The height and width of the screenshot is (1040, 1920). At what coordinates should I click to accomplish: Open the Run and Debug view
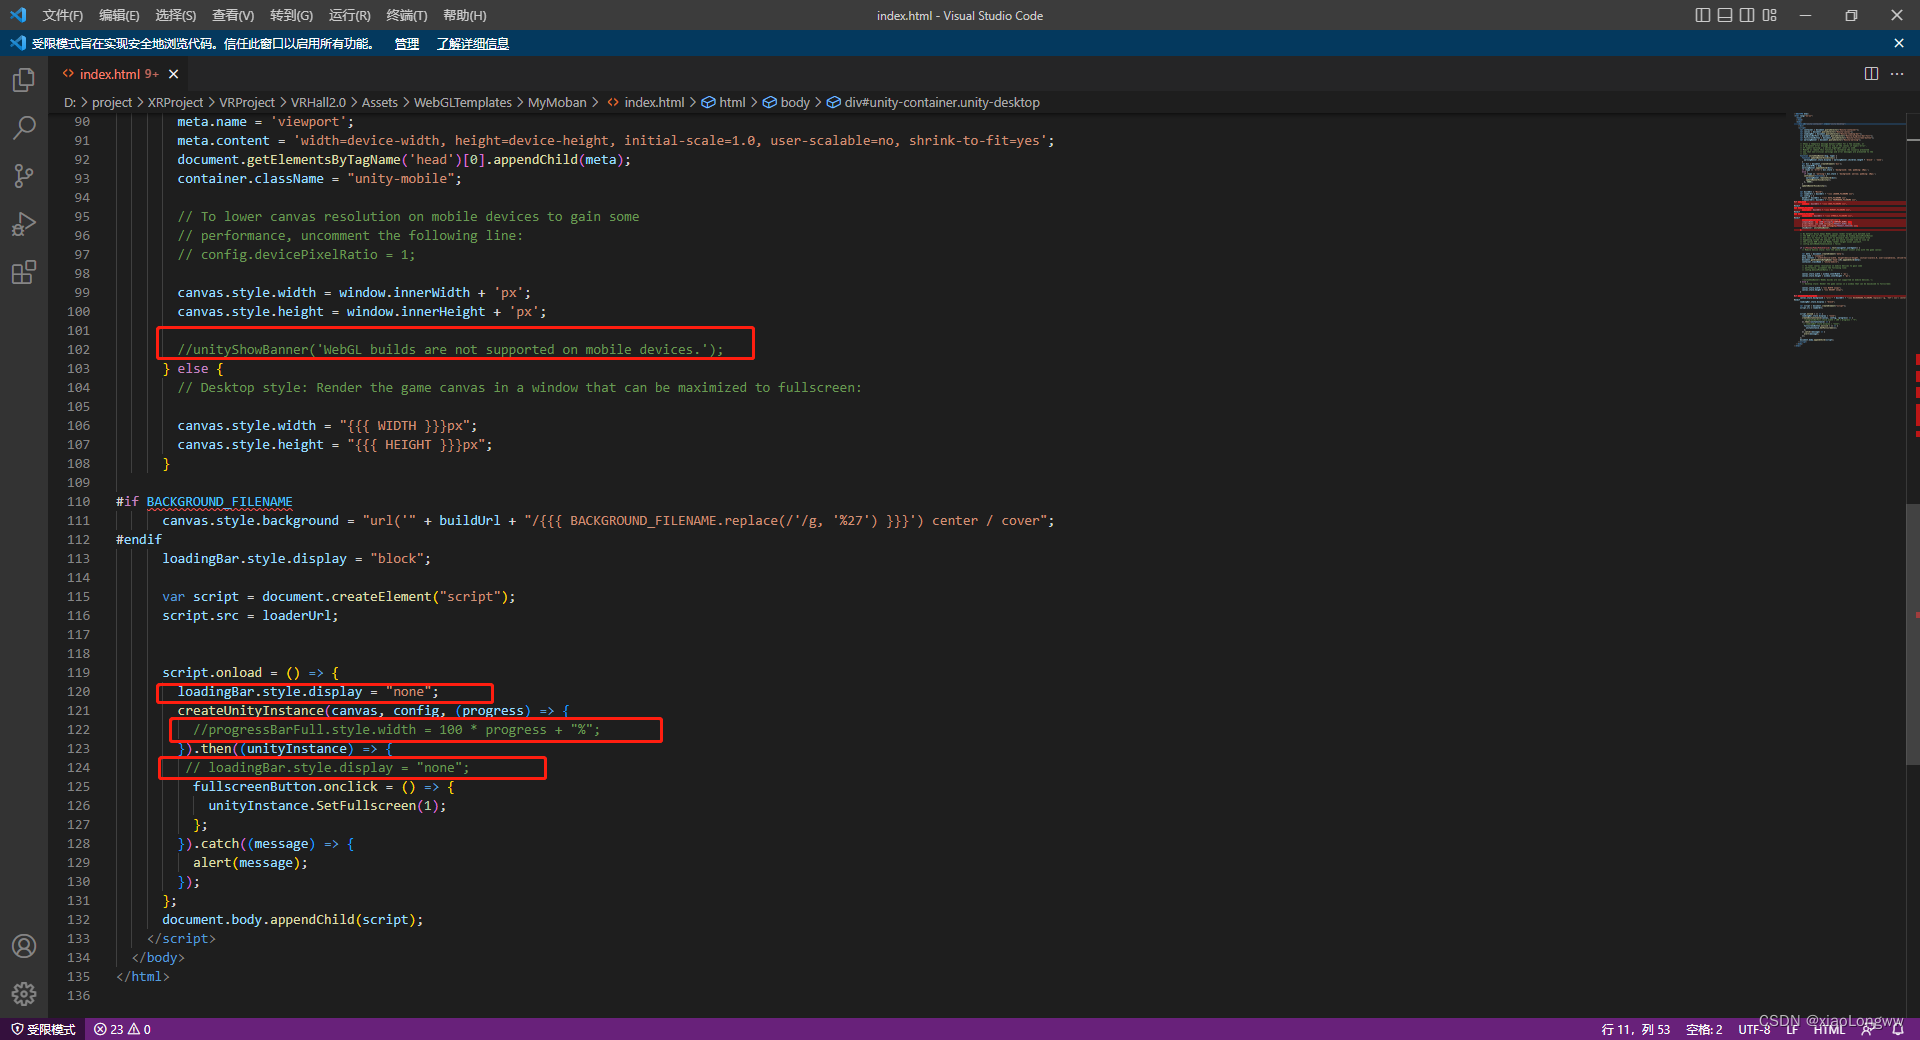click(24, 224)
